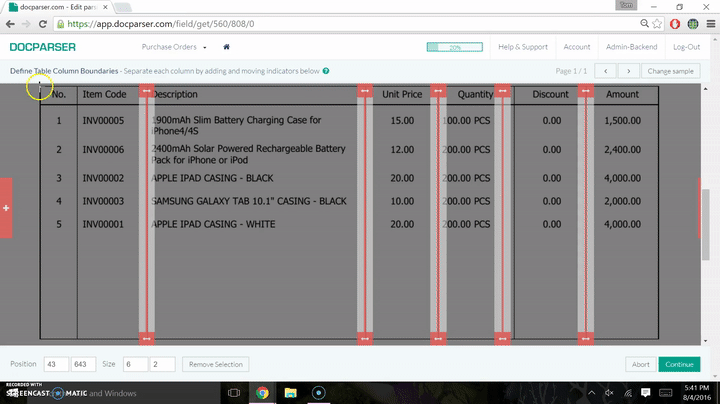Screen dimensions: 720x404
Task: Bookmark this page with the star icon
Action: point(654,22)
